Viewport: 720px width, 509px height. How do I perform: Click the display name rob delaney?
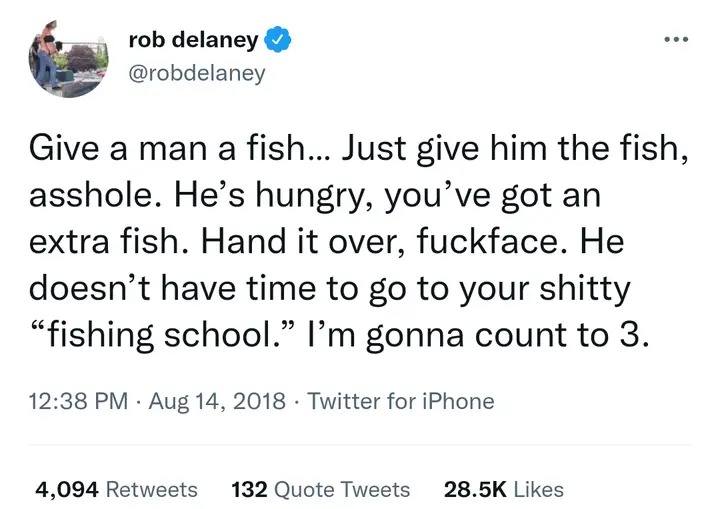[x=194, y=41]
